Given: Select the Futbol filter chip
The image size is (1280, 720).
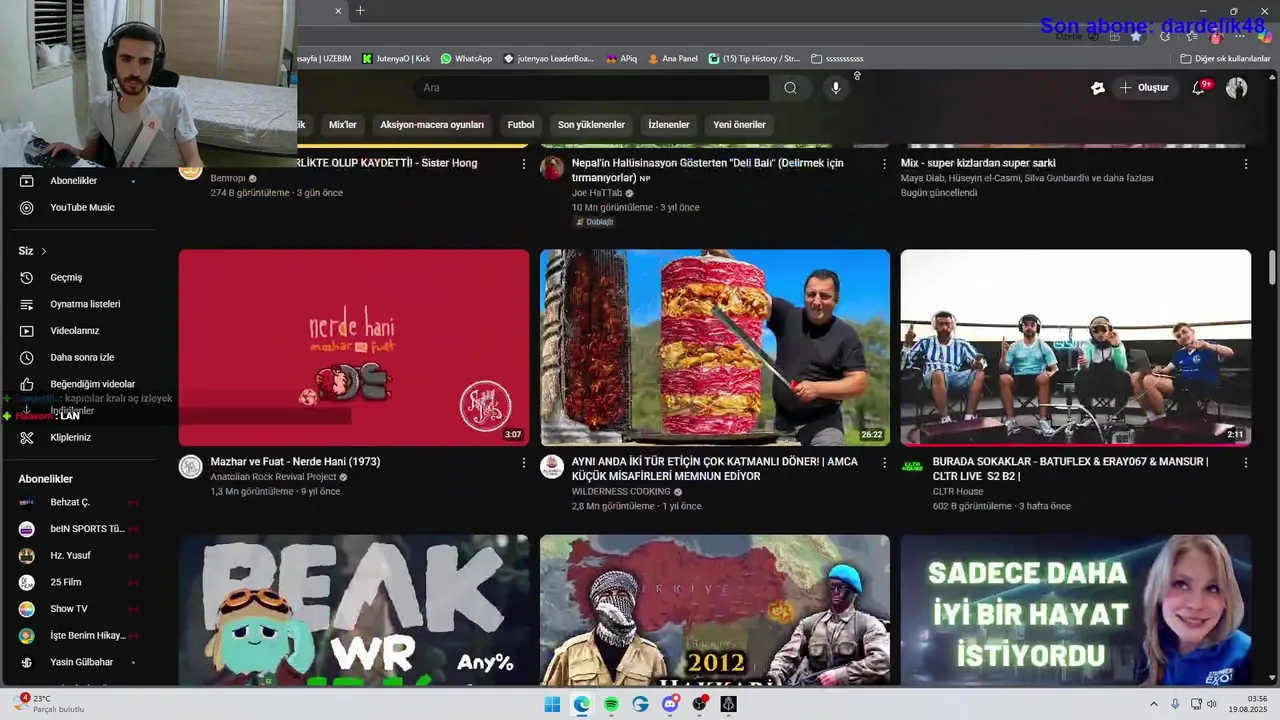Looking at the screenshot, I should (521, 125).
